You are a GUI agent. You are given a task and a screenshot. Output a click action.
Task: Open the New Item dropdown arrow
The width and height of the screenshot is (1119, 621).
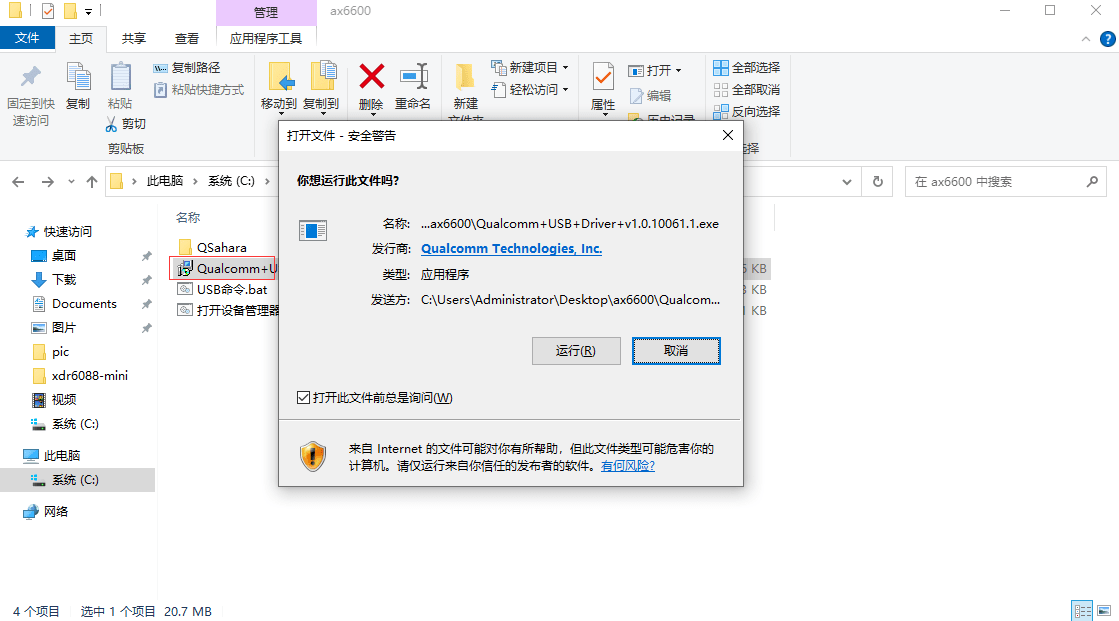point(566,68)
